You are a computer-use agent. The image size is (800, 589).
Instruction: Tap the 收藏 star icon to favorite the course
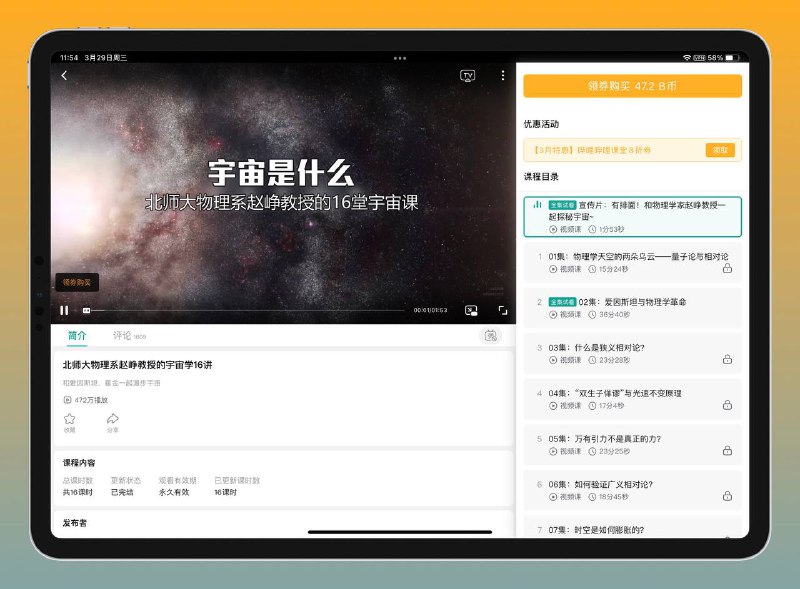[x=70, y=420]
